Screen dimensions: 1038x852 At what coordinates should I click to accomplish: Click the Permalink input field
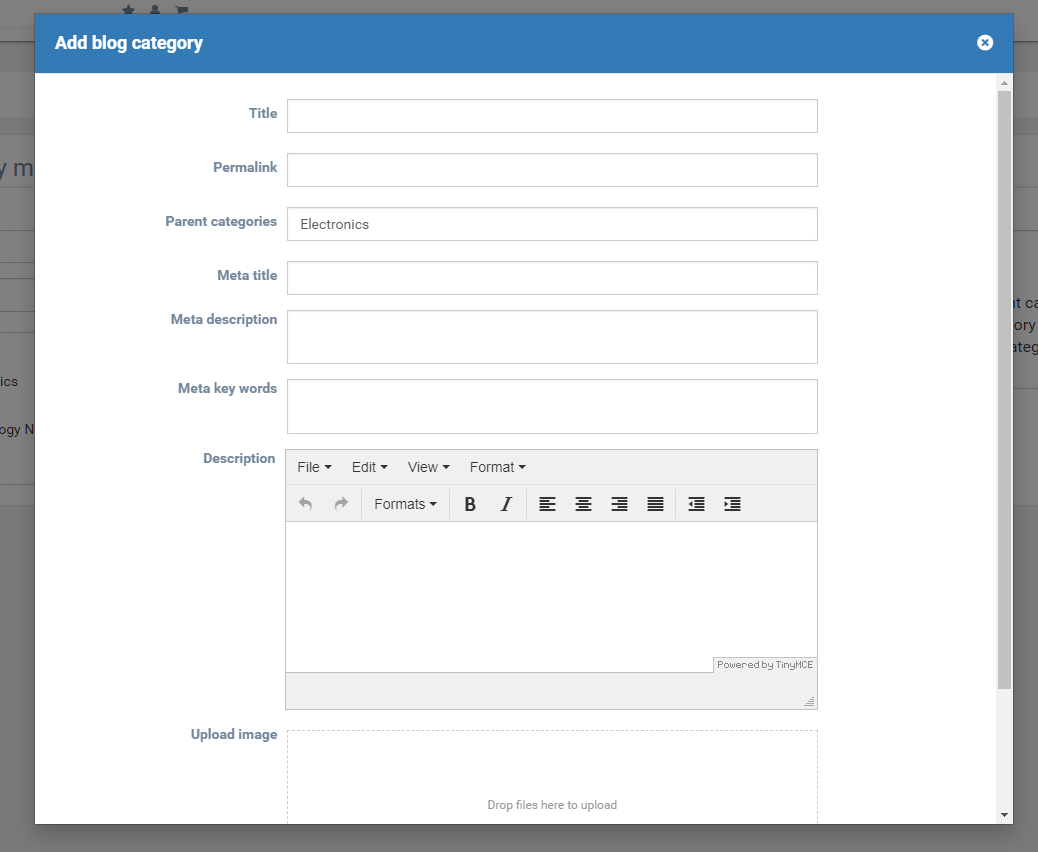pos(552,170)
